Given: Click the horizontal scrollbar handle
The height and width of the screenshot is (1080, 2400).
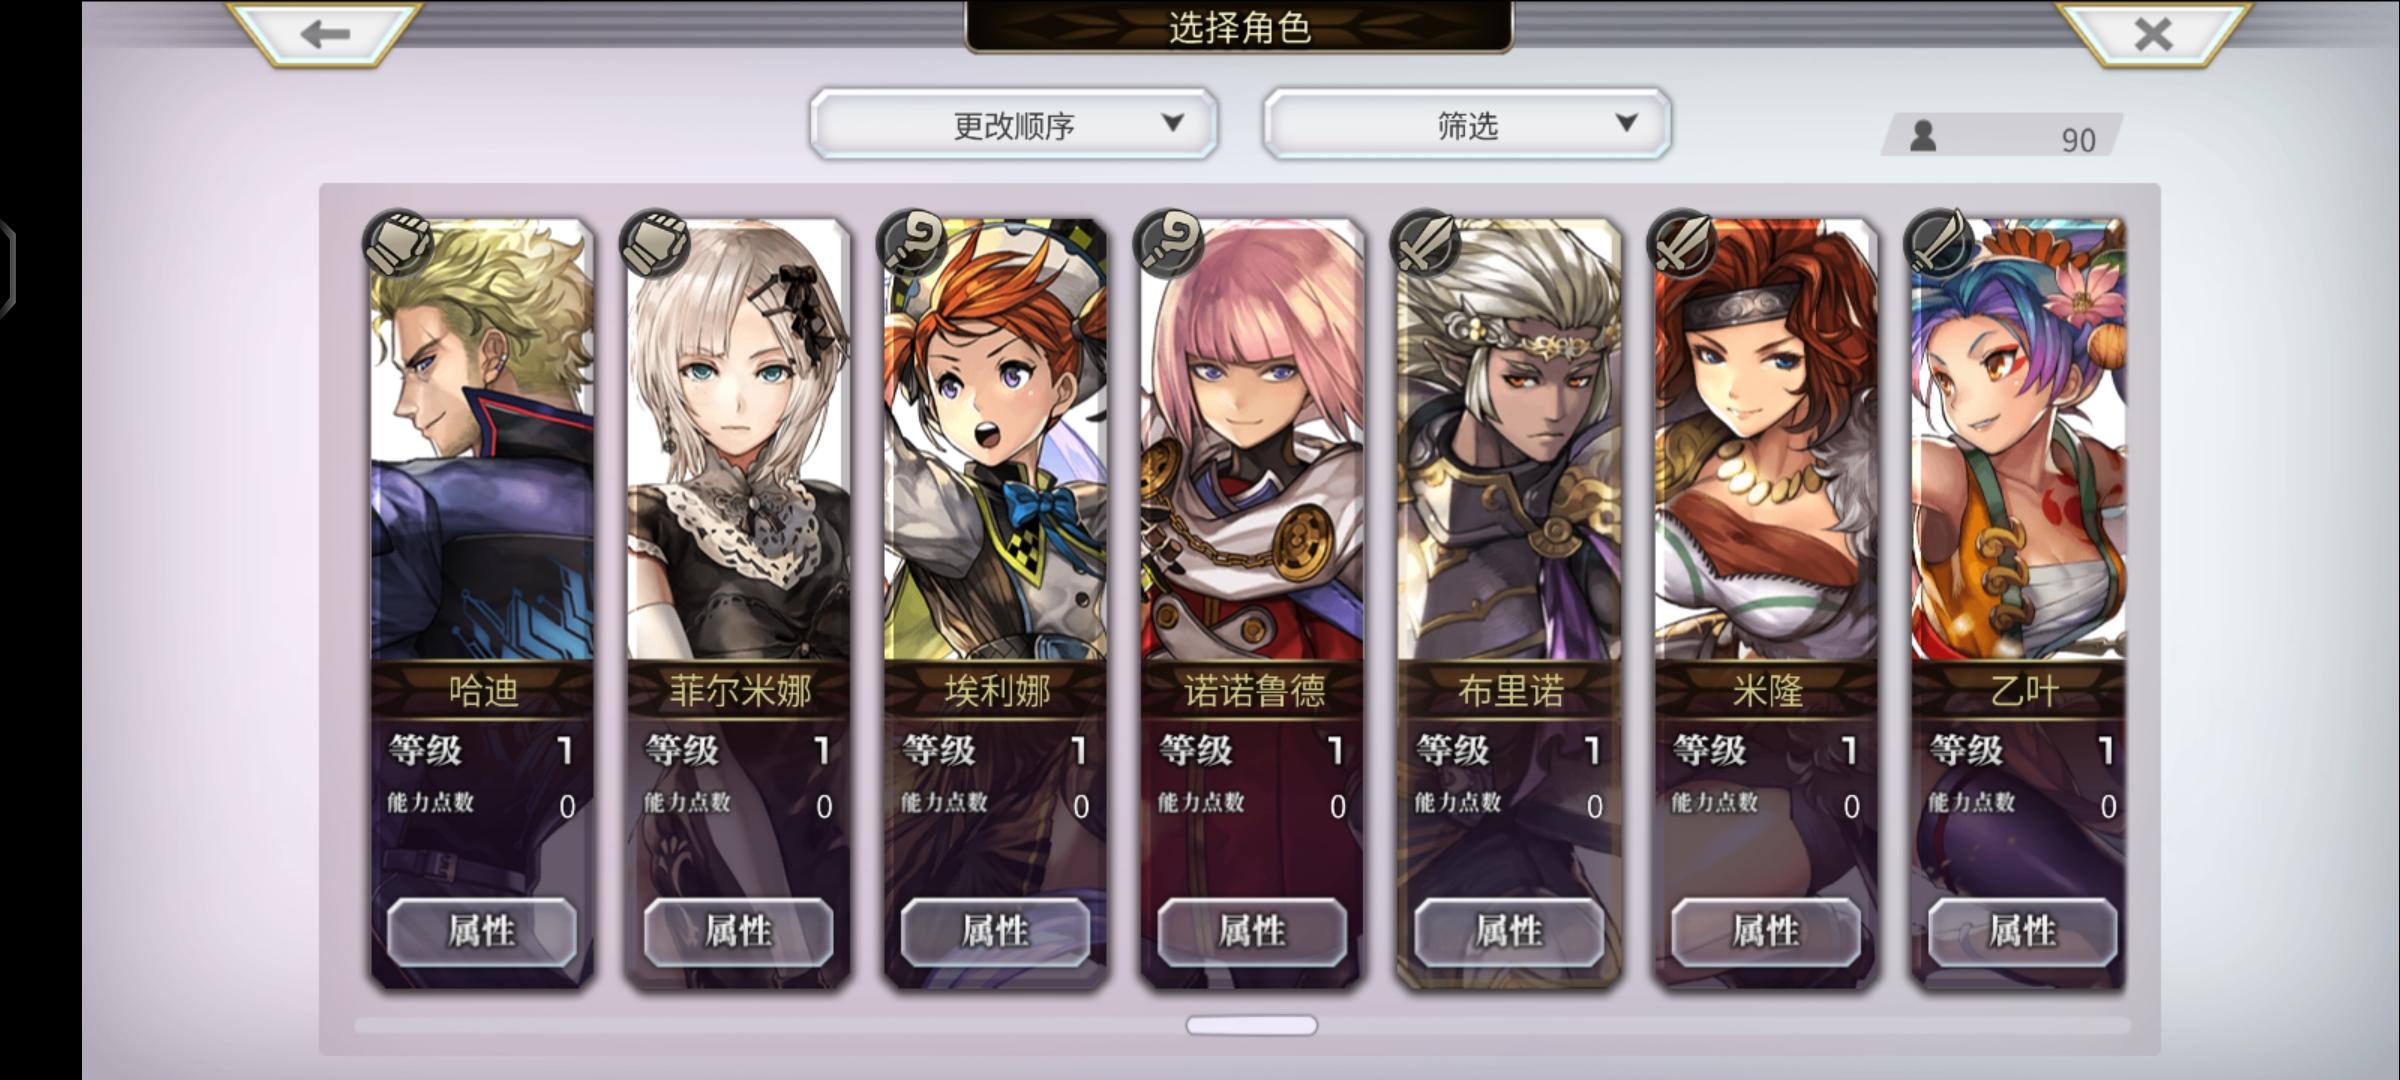Looking at the screenshot, I should tap(1251, 1025).
